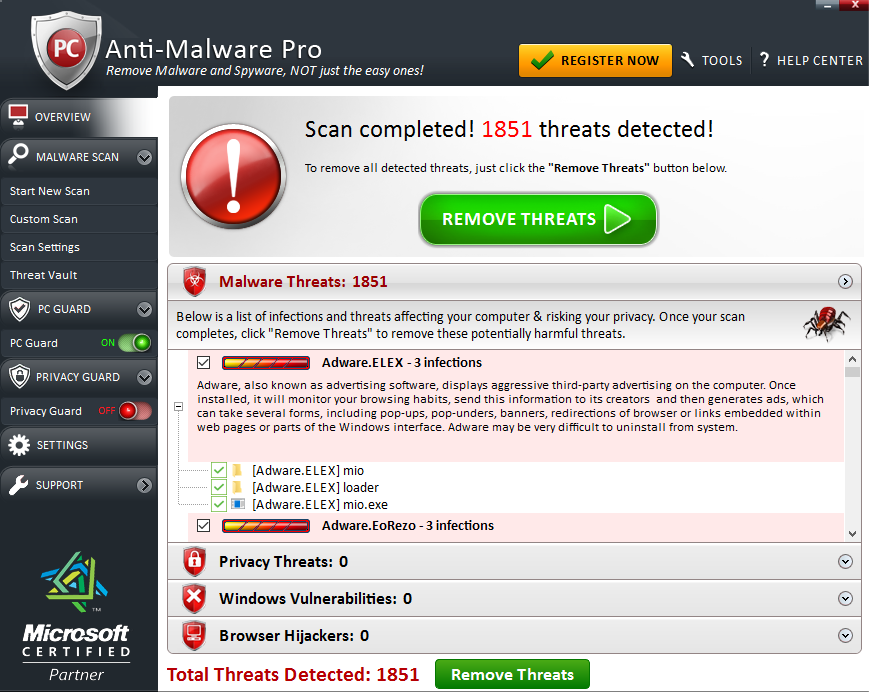Viewport: 869px width, 692px height.
Task: Expand the Privacy Threats section
Action: pos(845,562)
